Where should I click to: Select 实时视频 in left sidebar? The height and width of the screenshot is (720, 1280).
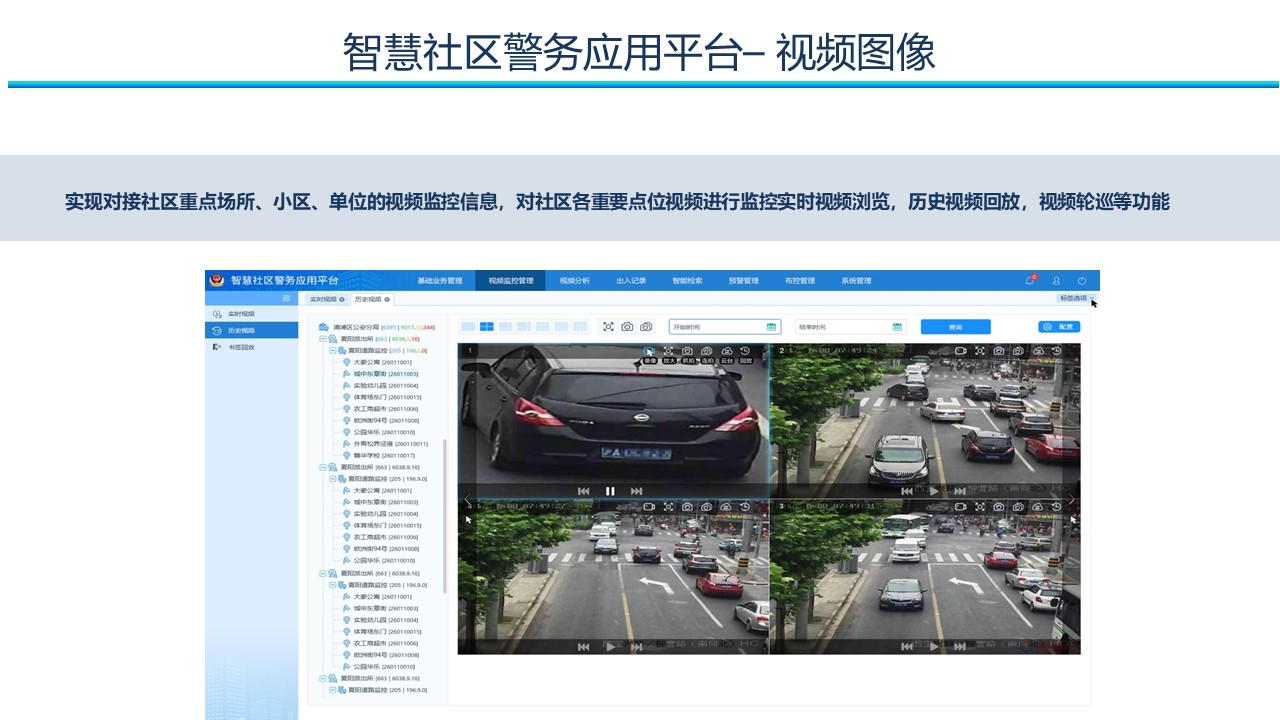point(251,314)
